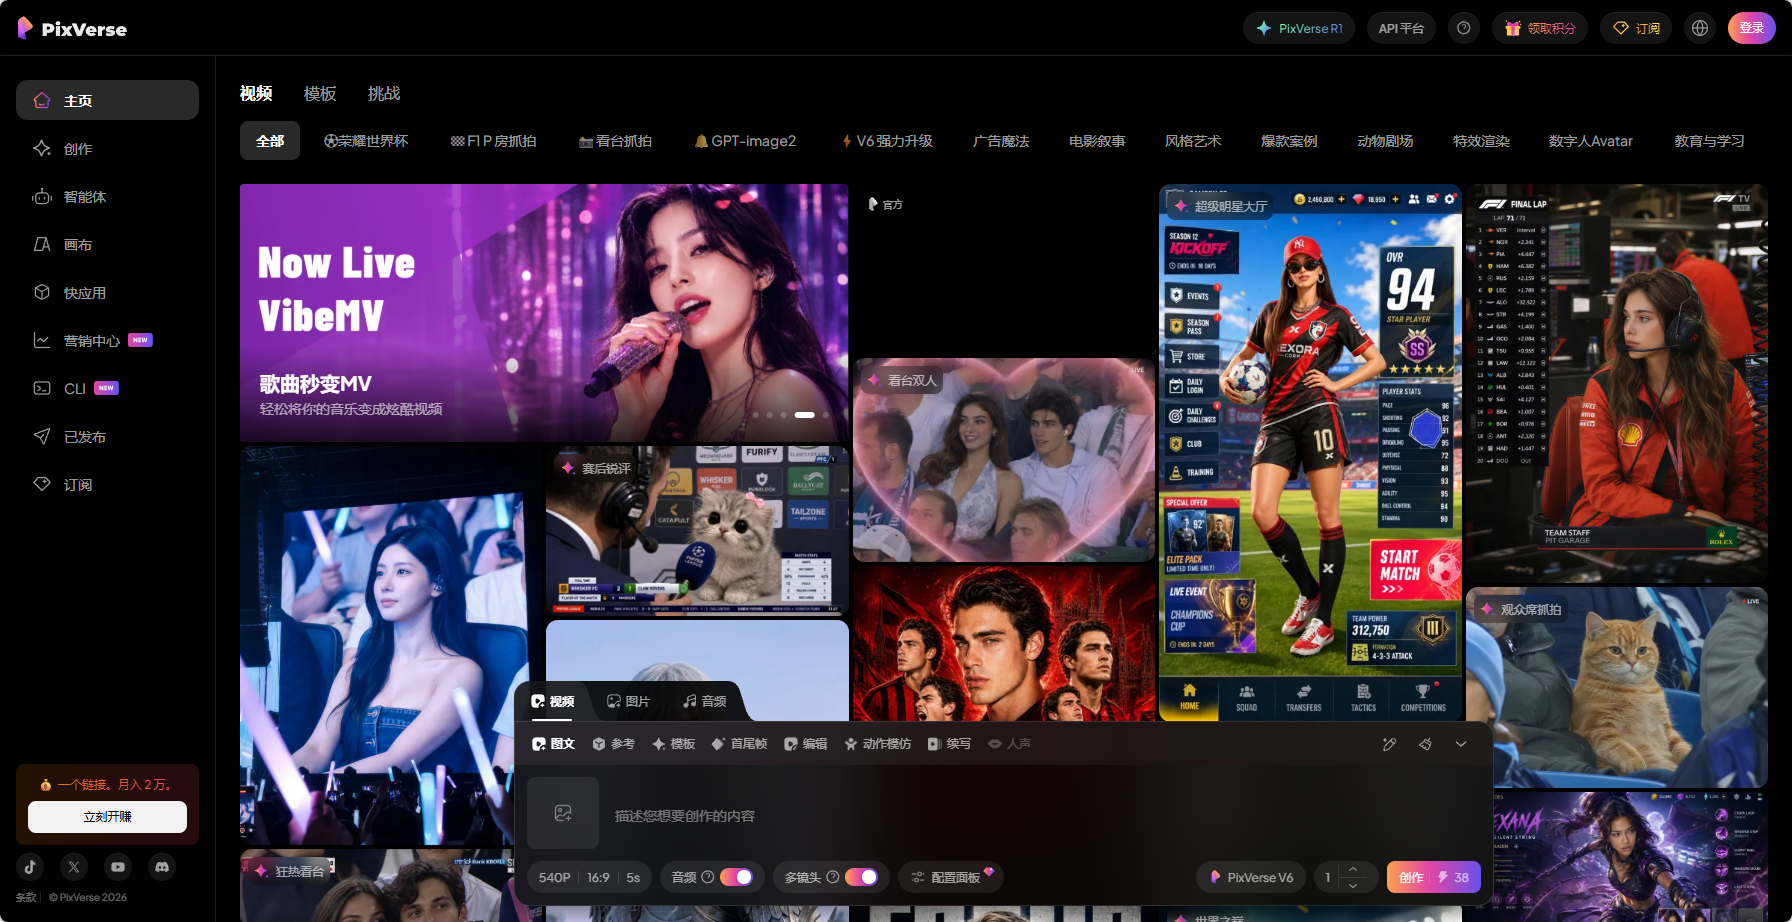Viewport: 1792px width, 922px height.
Task: Filter by 广告魔法 category
Action: tap(1001, 141)
